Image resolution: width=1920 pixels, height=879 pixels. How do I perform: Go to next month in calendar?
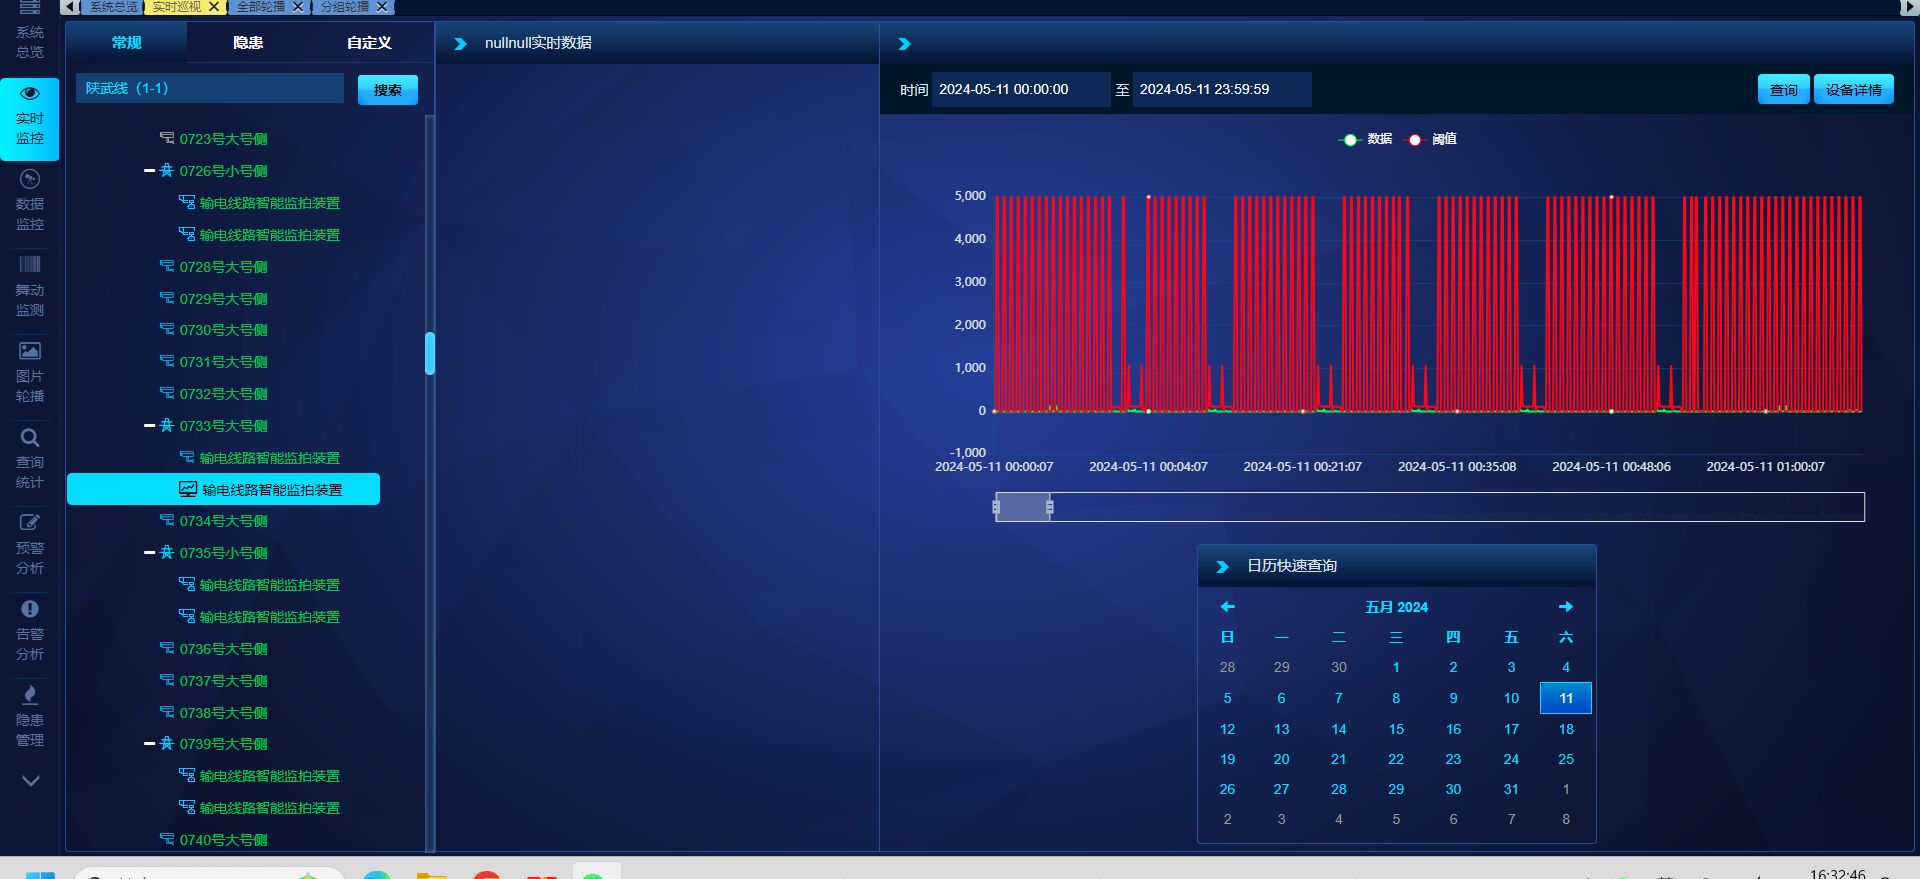(1566, 607)
